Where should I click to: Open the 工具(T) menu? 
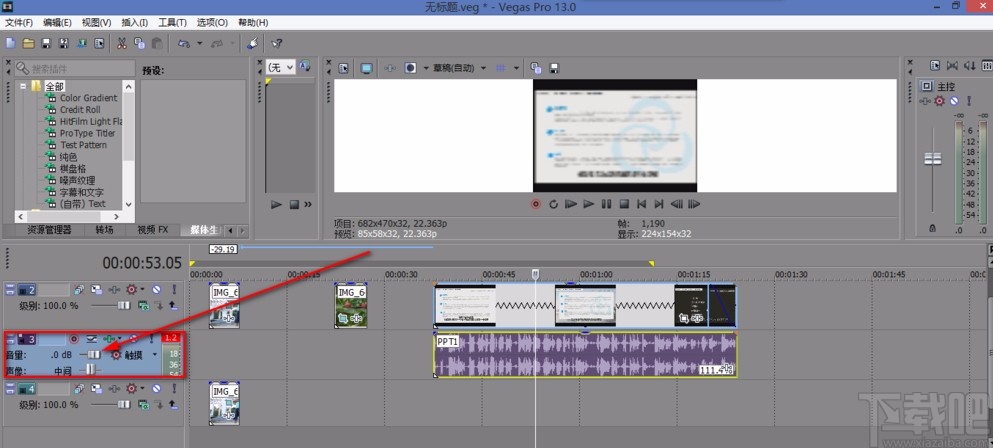172,22
